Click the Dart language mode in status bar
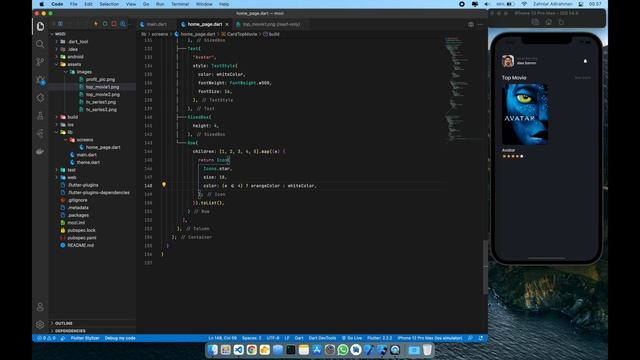Viewport: 640px width, 360px height. 299,338
